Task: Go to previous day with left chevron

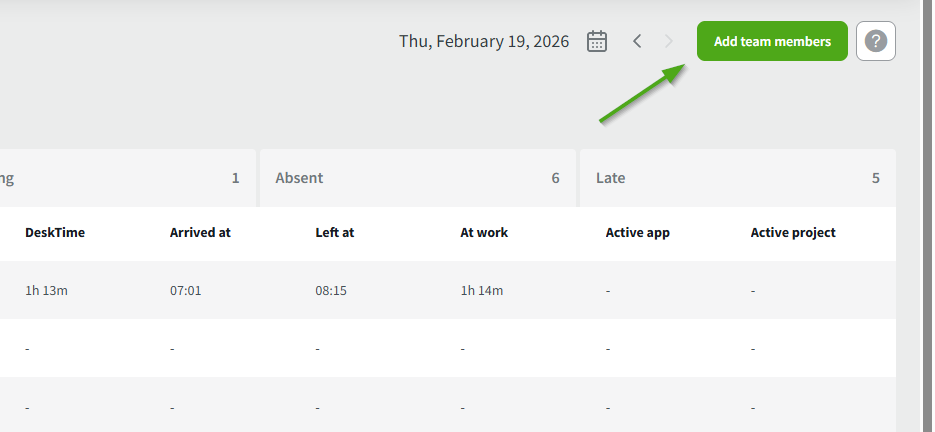Action: [x=637, y=41]
